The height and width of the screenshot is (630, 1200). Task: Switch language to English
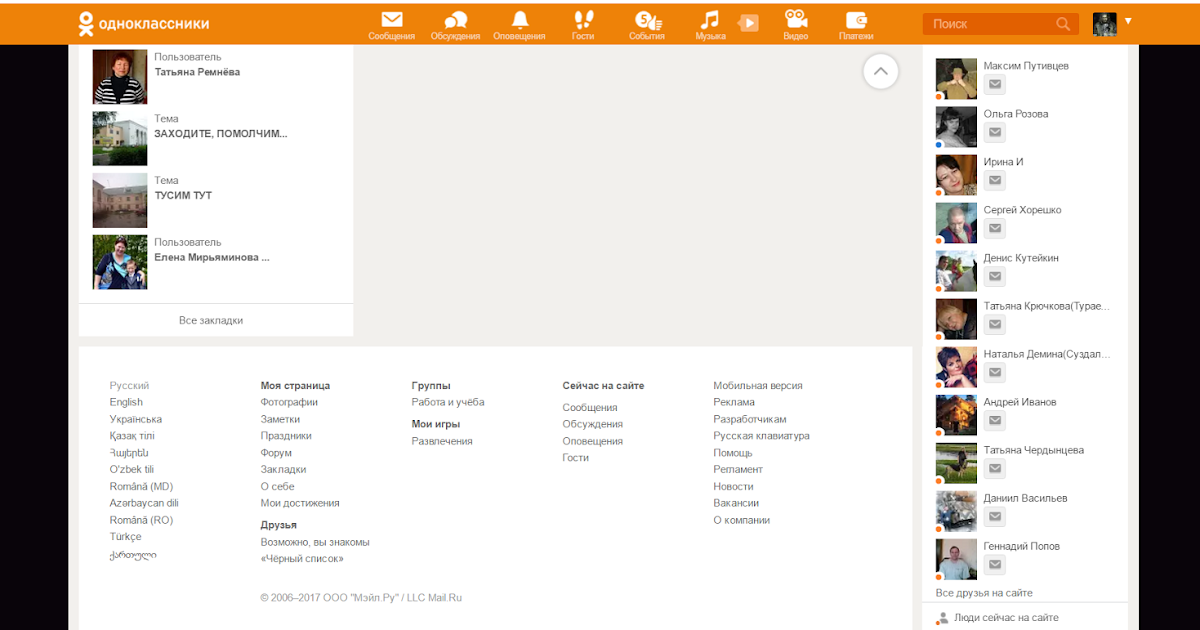coord(126,402)
